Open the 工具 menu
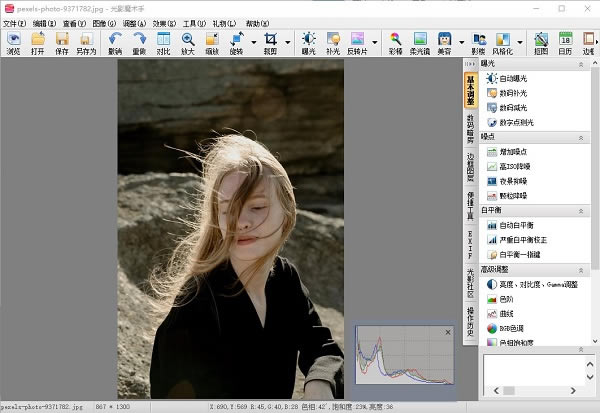 click(194, 24)
